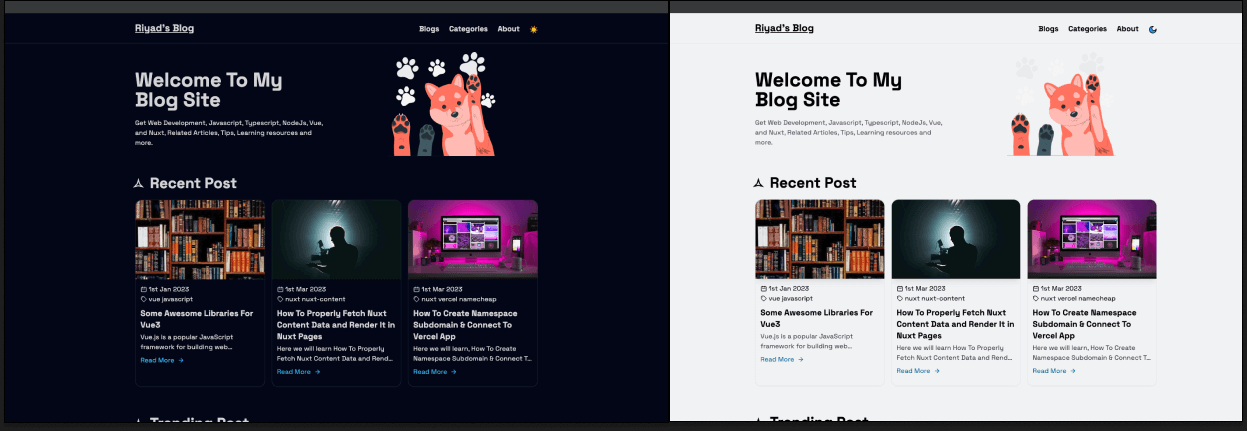
Task: Click the sun icon in dark-theme navbar
Action: 534,29
